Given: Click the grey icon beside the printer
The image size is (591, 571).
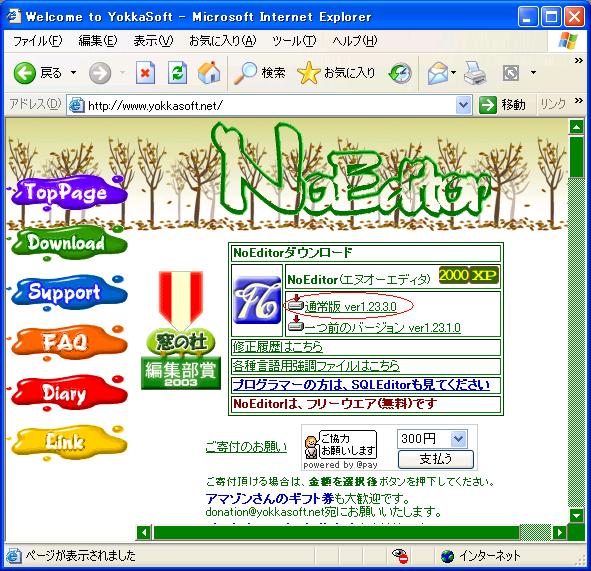Looking at the screenshot, I should pyautogui.click(x=511, y=73).
